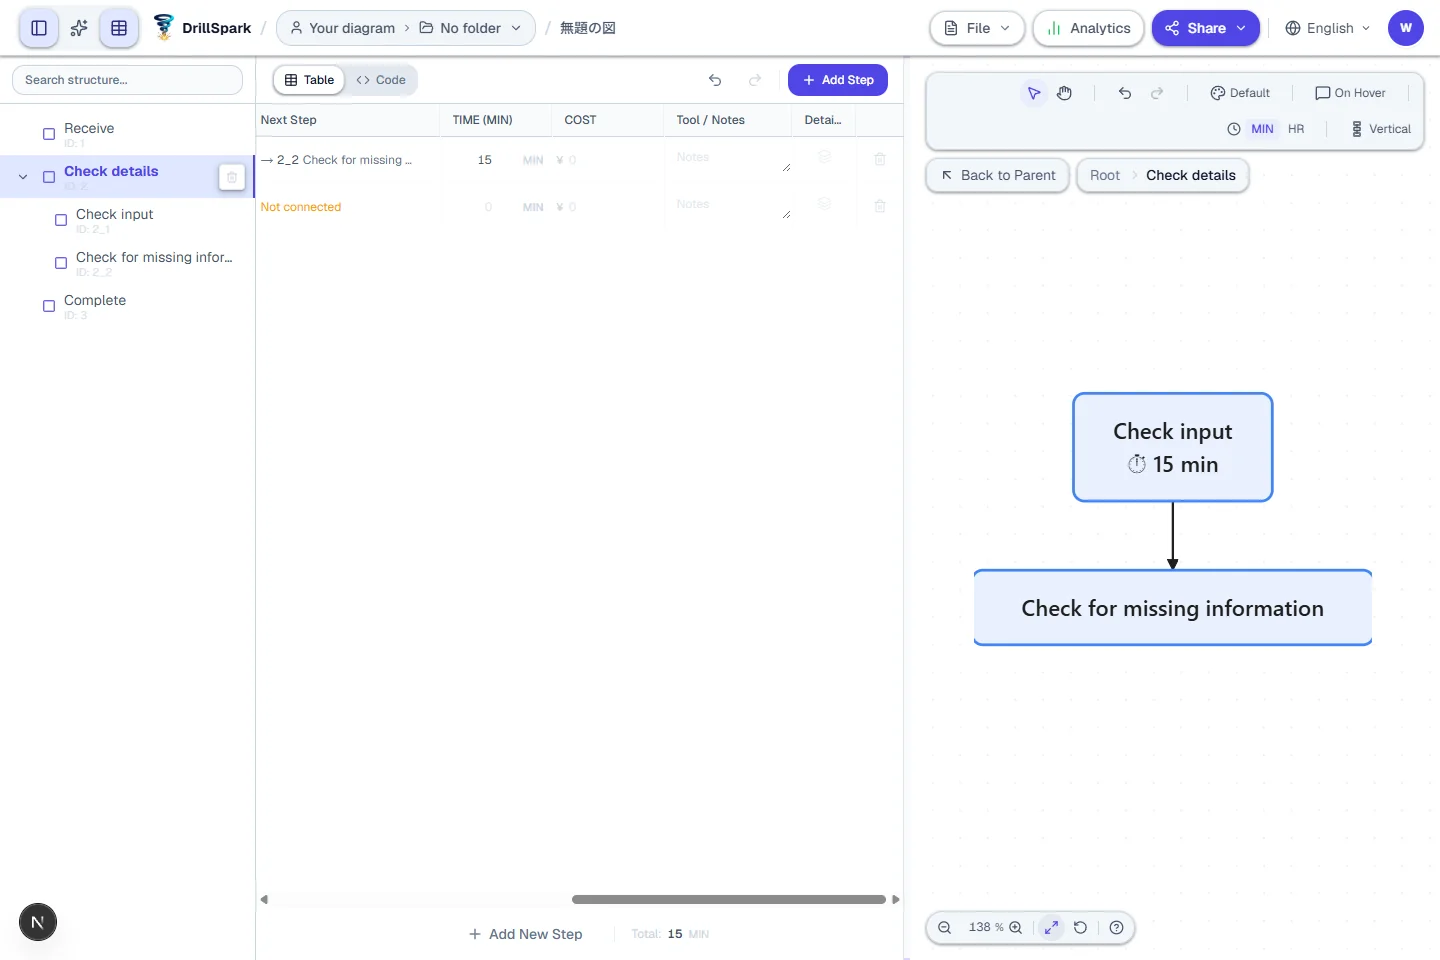1440x960 pixels.
Task: Open the No folder dropdown
Action: [x=470, y=28]
